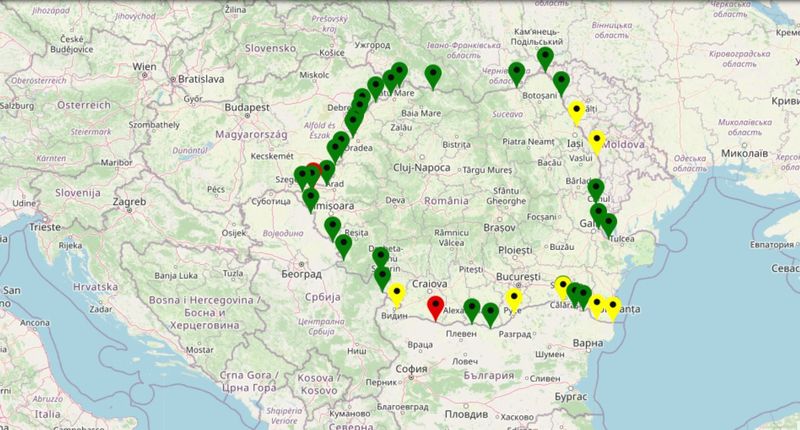Open the yellow marker at Русе
The image size is (800, 430).
(514, 300)
